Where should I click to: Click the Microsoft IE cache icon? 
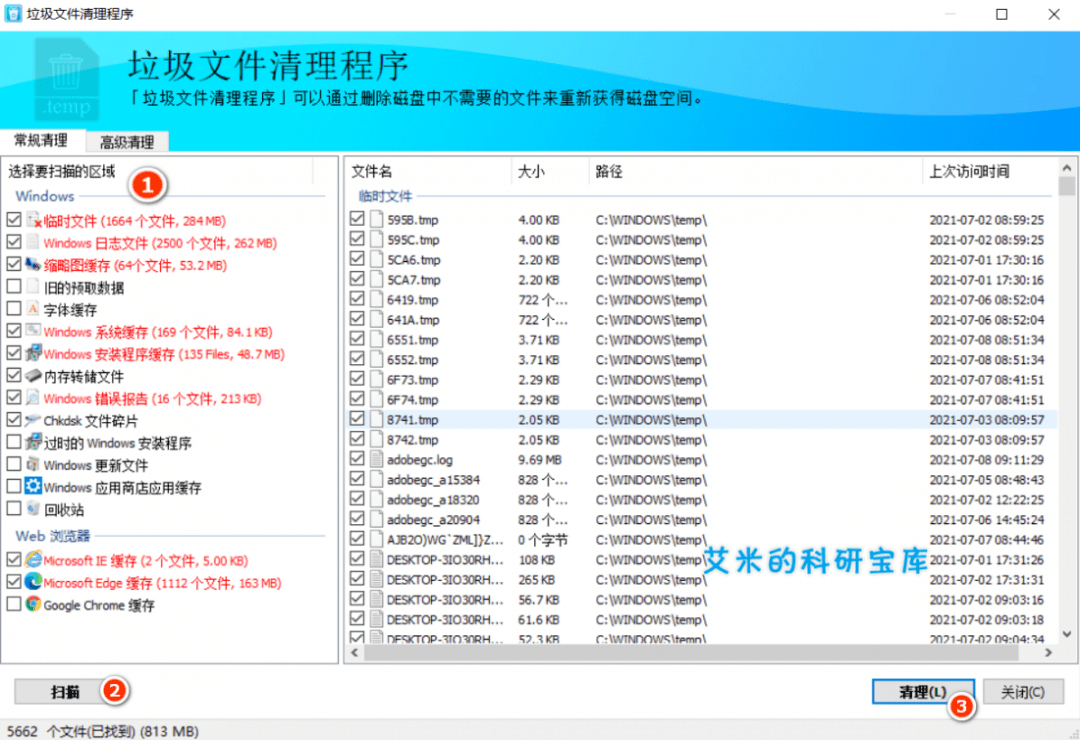point(33,560)
